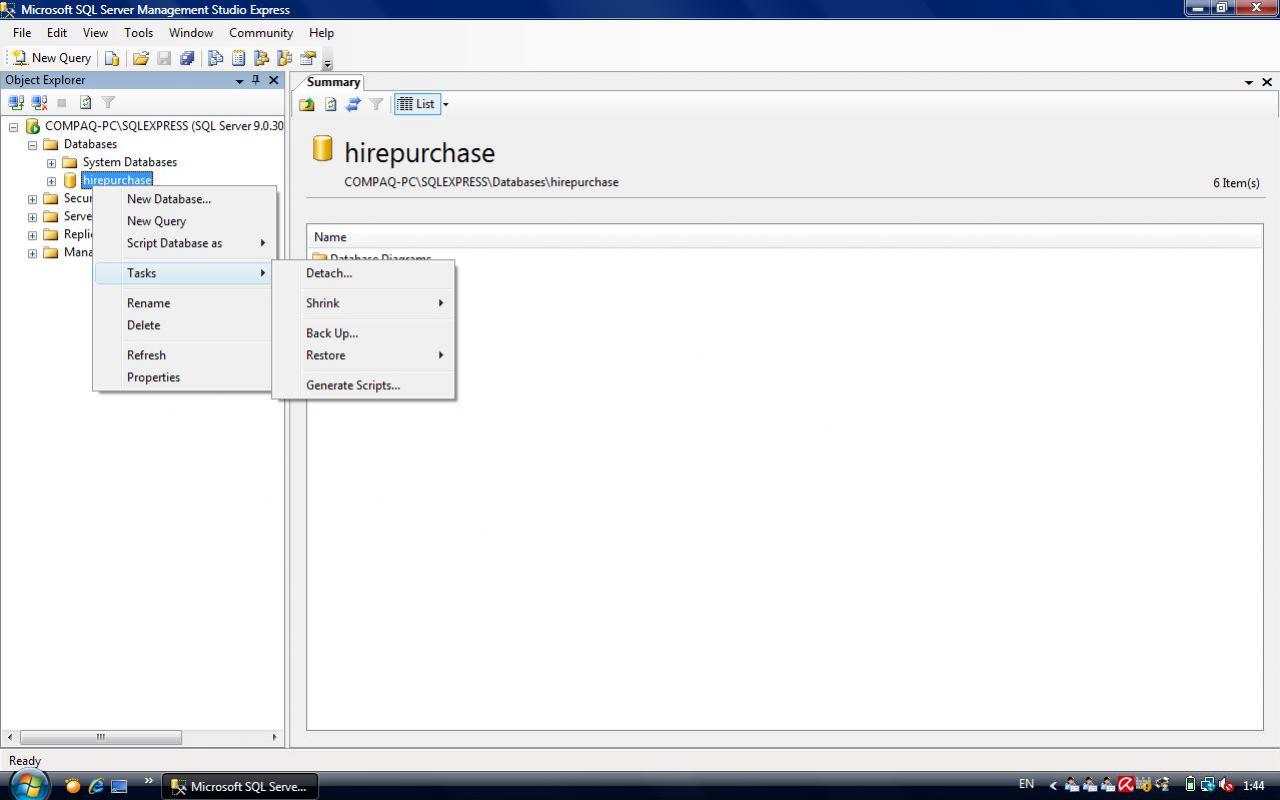Click the Name column header
This screenshot has height=800, width=1280.
tap(784, 237)
